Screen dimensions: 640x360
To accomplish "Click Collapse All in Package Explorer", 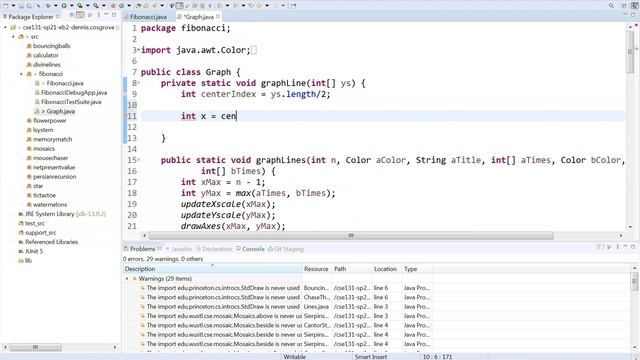I will pos(72,15).
